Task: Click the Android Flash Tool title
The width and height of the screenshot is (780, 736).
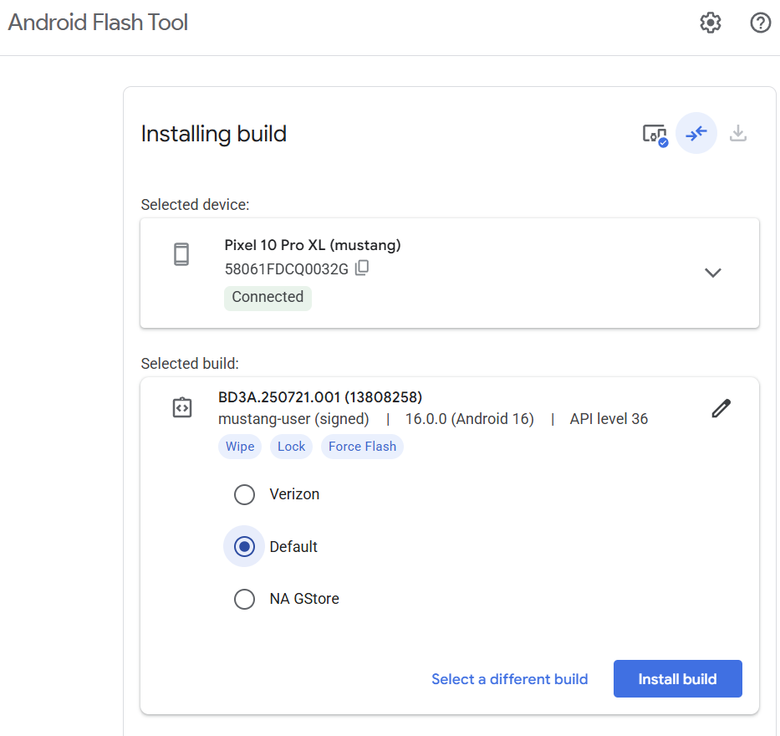Action: (x=98, y=22)
